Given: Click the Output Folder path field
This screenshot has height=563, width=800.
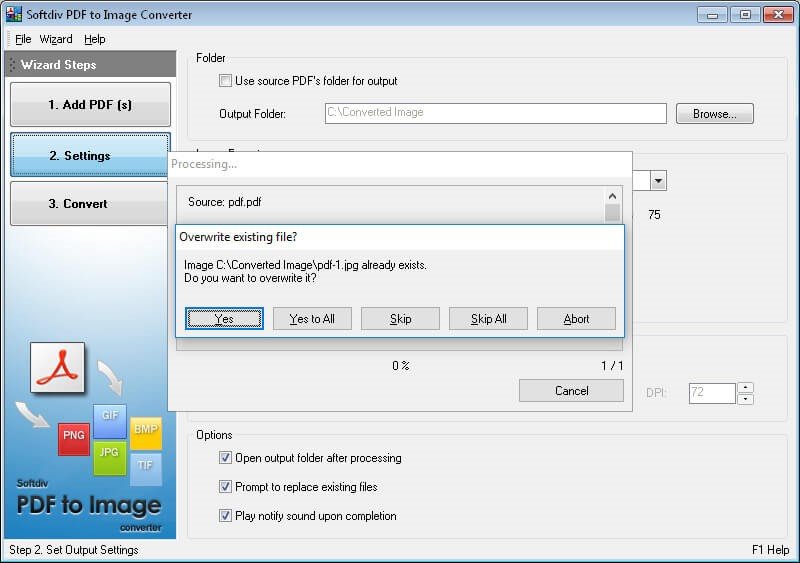Looking at the screenshot, I should point(495,113).
